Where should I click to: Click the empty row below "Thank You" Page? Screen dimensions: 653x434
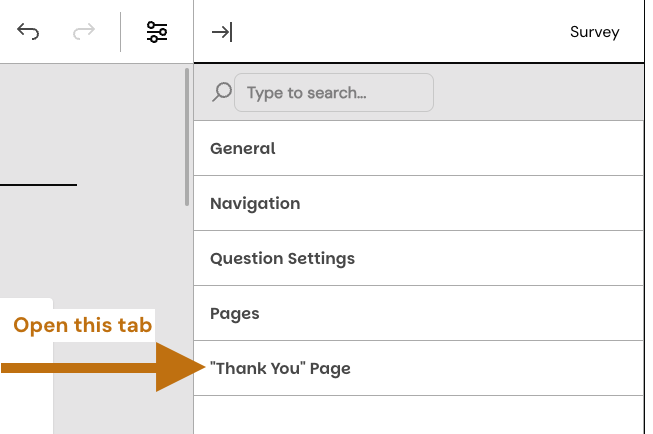(x=418, y=415)
